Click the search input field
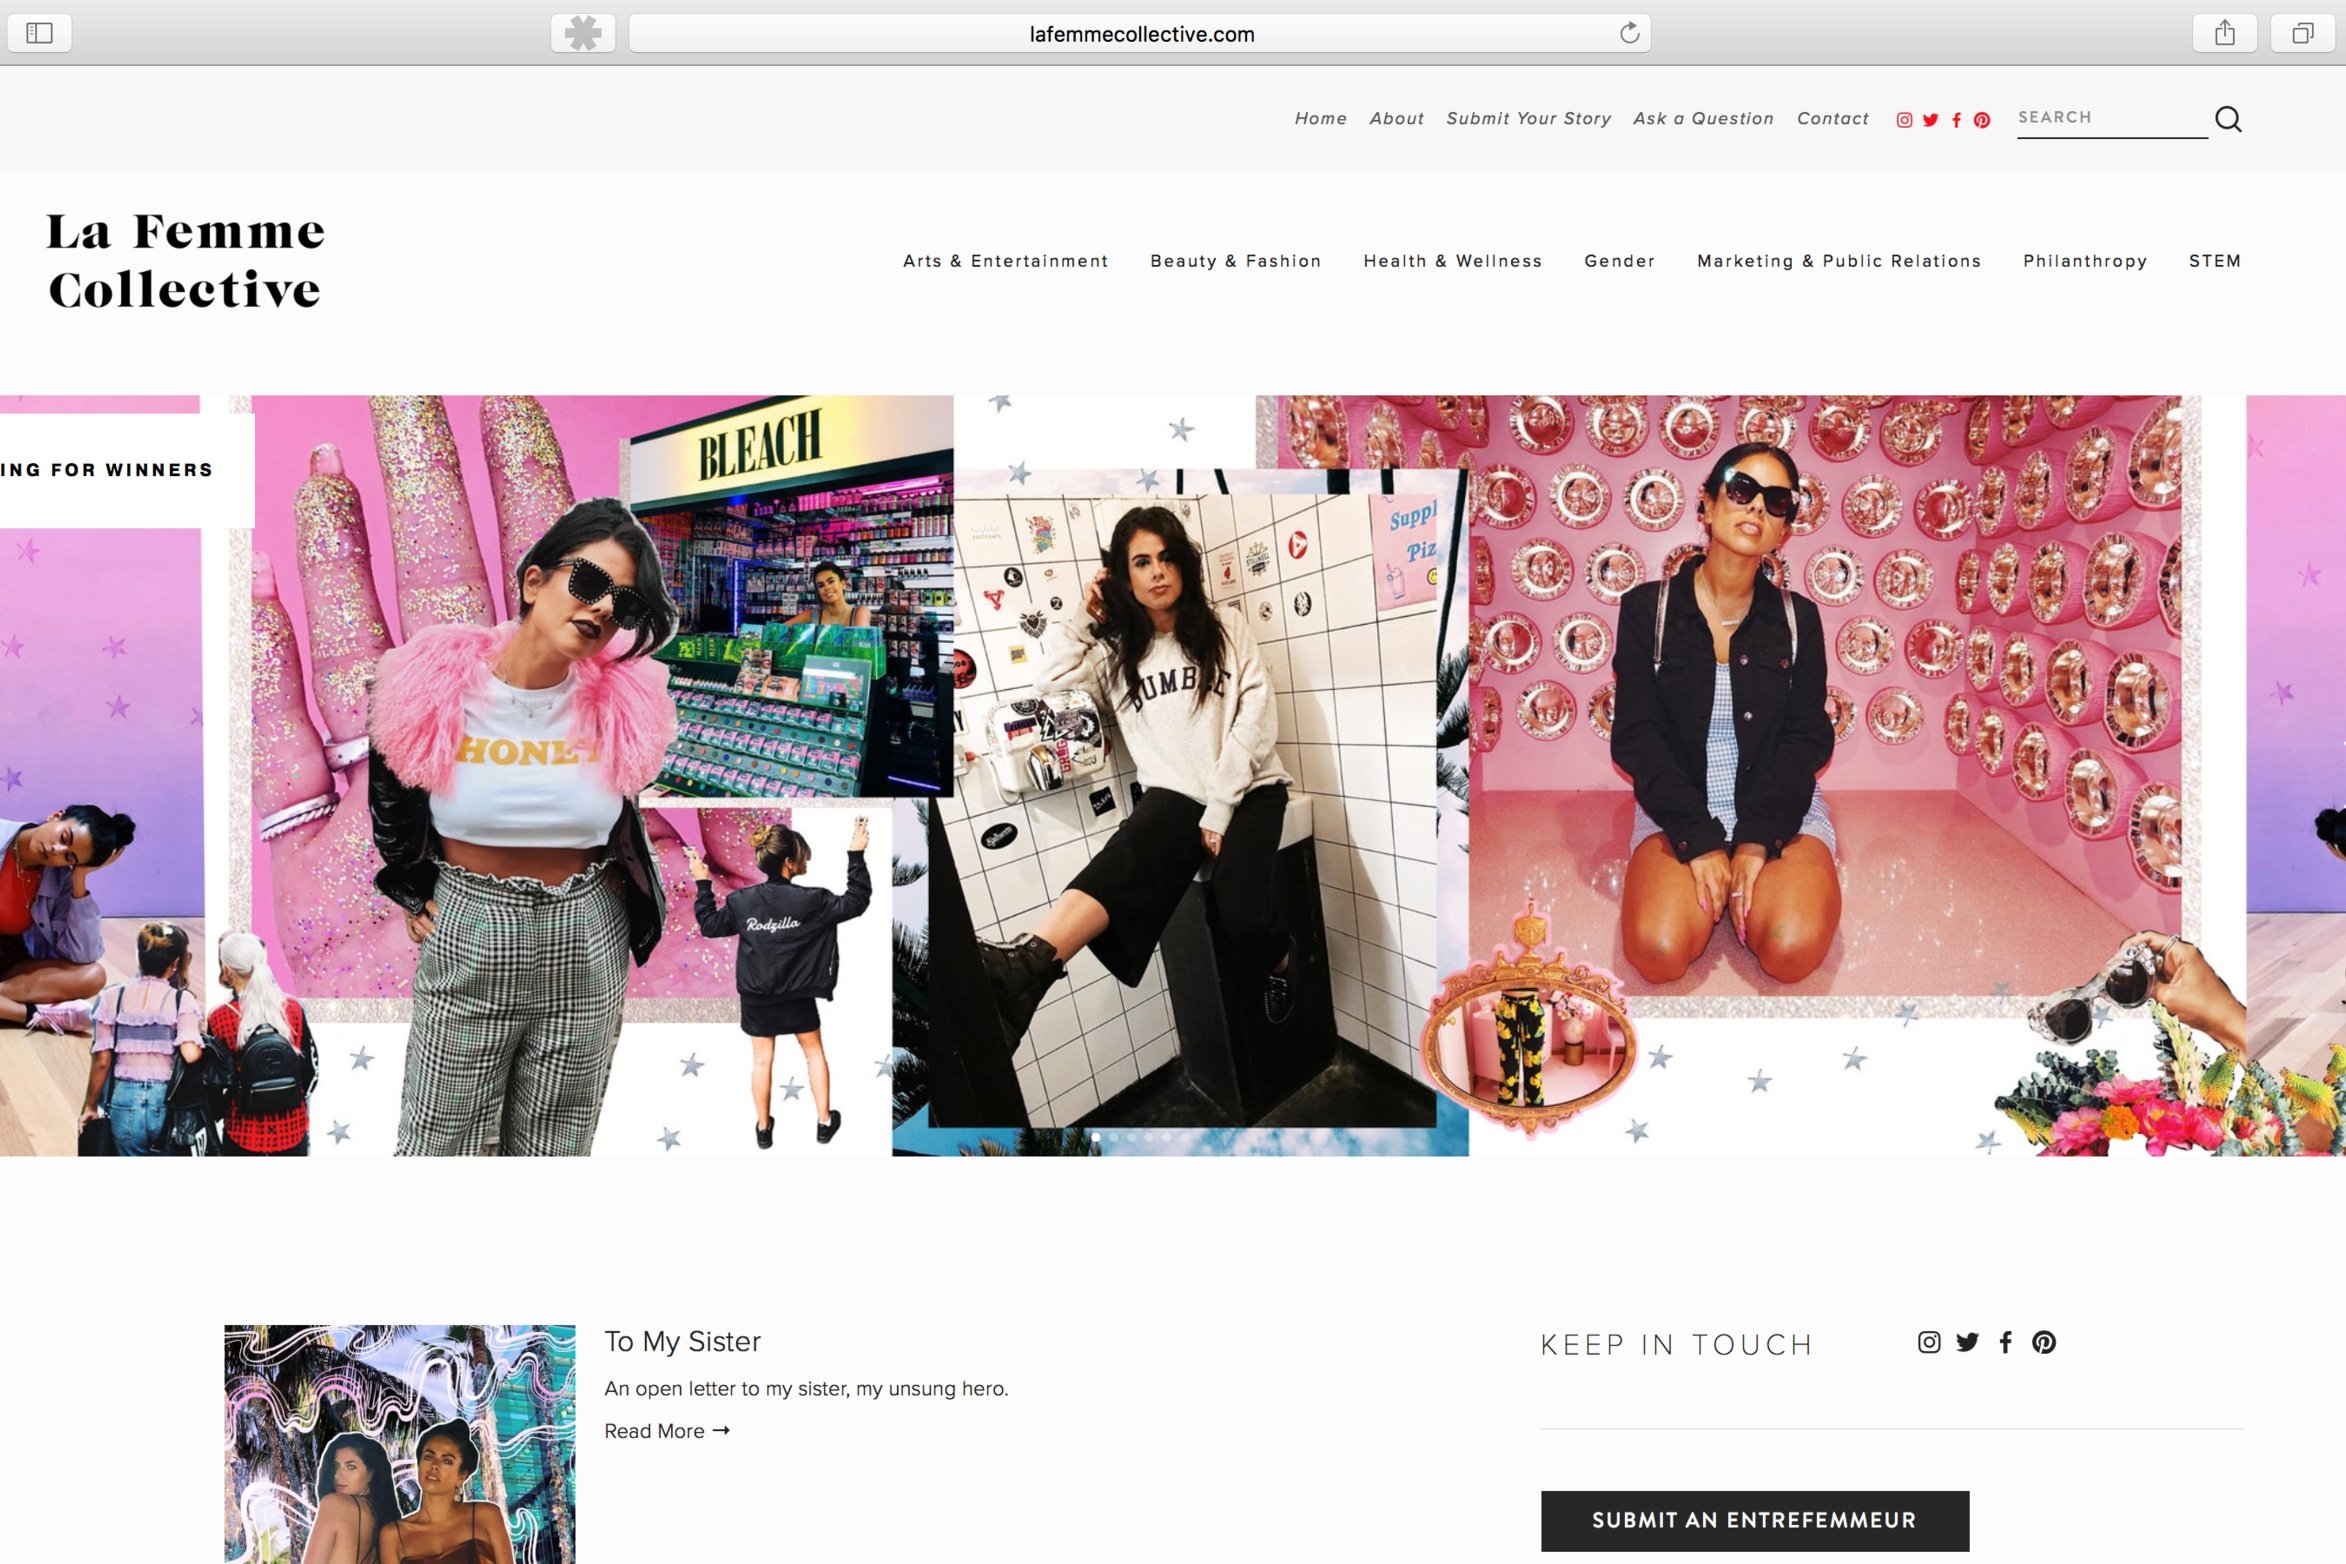 pos(2114,117)
